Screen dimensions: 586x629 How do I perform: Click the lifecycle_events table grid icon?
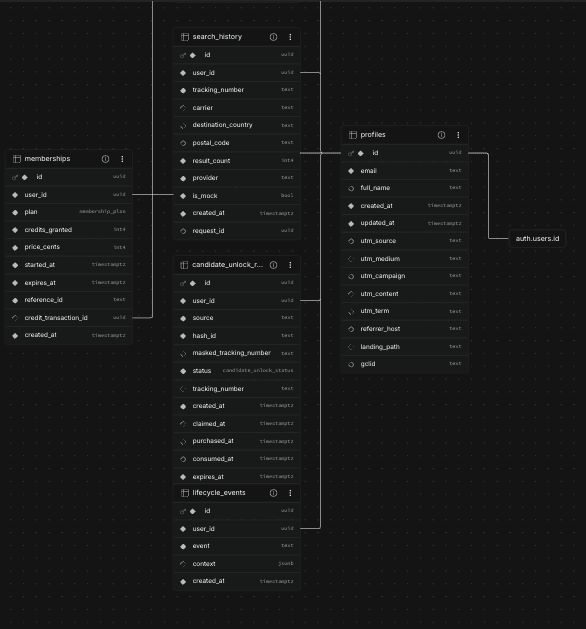point(185,493)
